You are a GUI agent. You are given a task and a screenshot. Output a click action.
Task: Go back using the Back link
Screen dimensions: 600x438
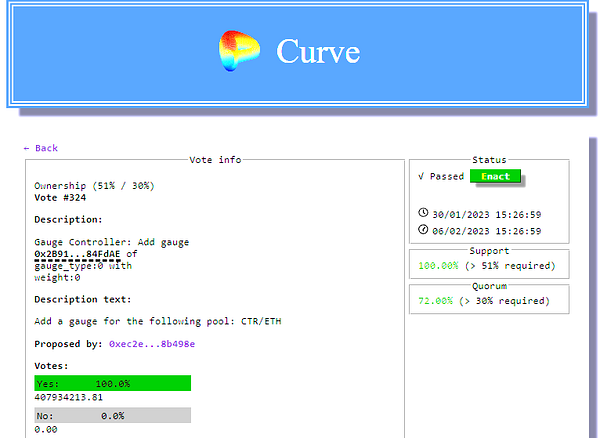click(41, 148)
